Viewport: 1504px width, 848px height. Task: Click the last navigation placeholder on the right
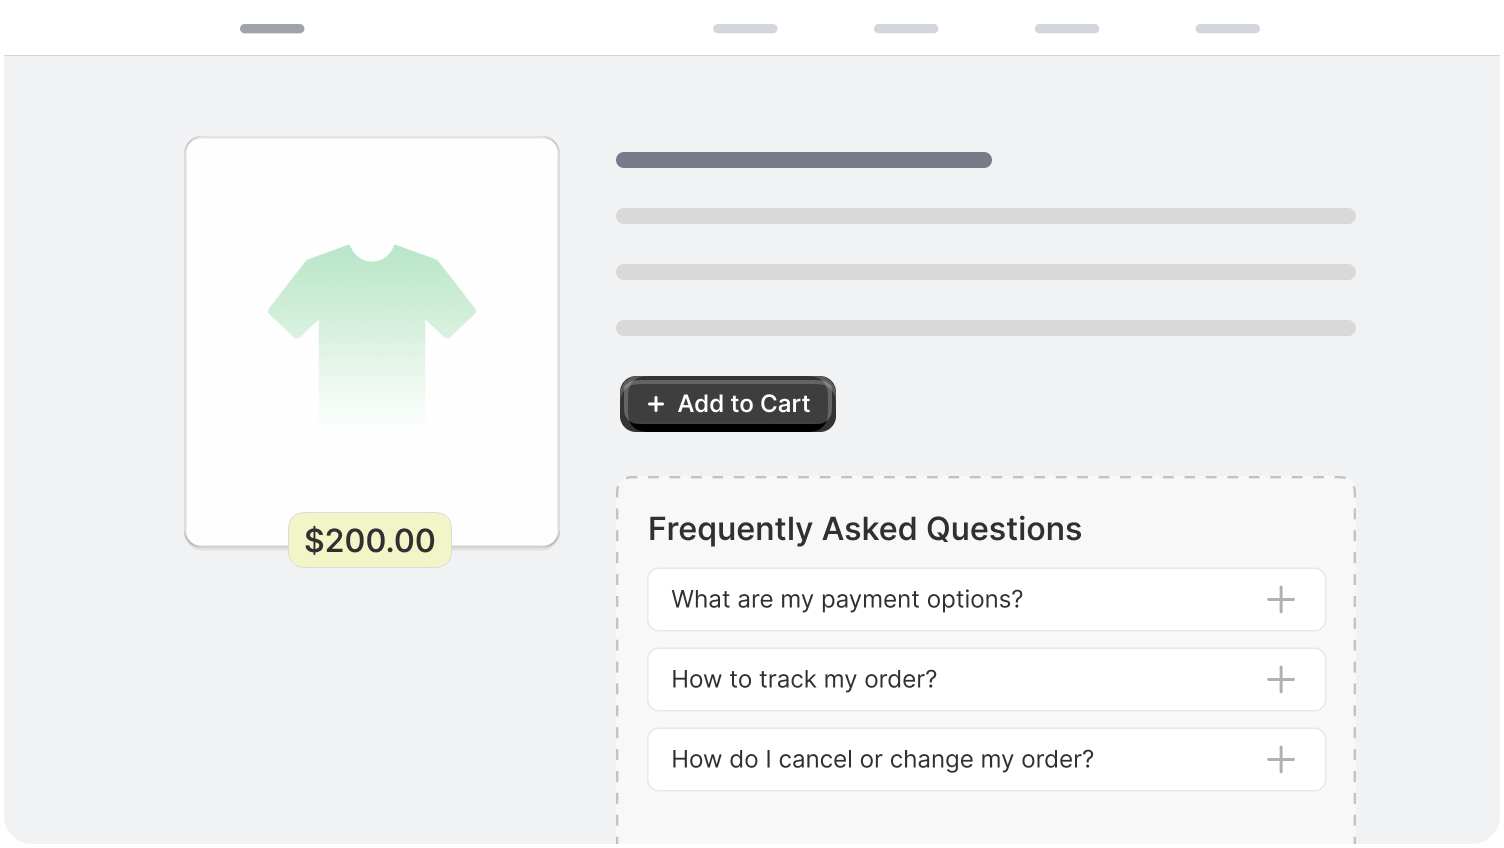point(1227,29)
